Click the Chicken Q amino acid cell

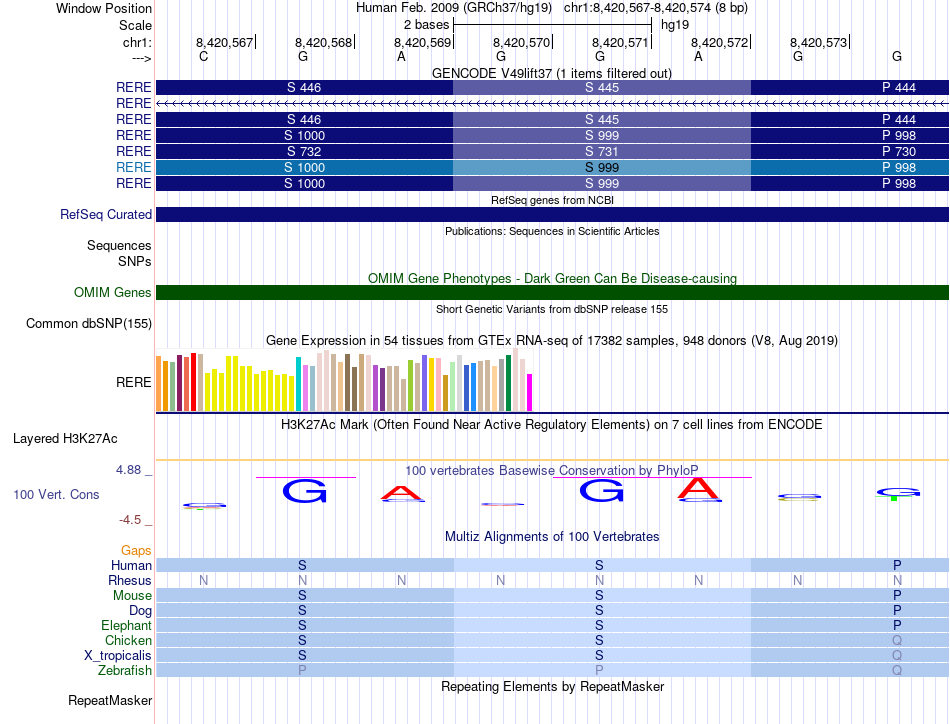[x=897, y=640]
